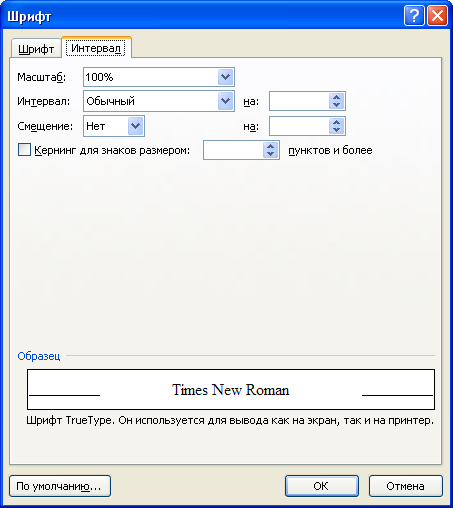Viewport: 453px width, 508px height.
Task: Open the help question mark button
Action: (414, 16)
